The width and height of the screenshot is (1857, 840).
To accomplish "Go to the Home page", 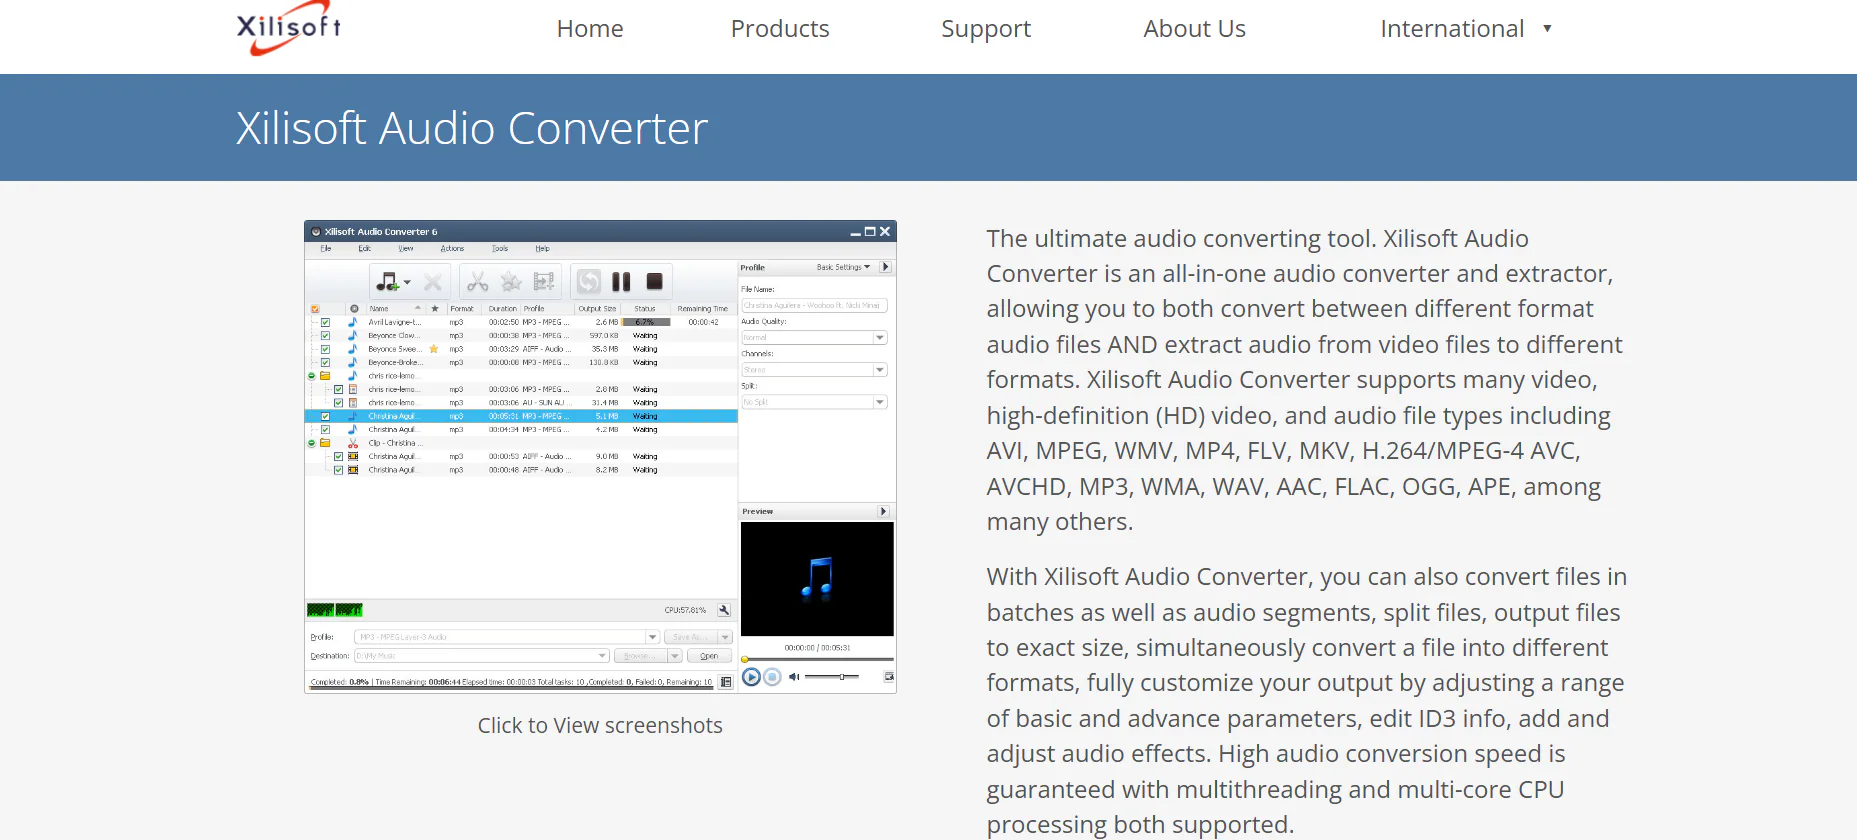I will 590,29.
